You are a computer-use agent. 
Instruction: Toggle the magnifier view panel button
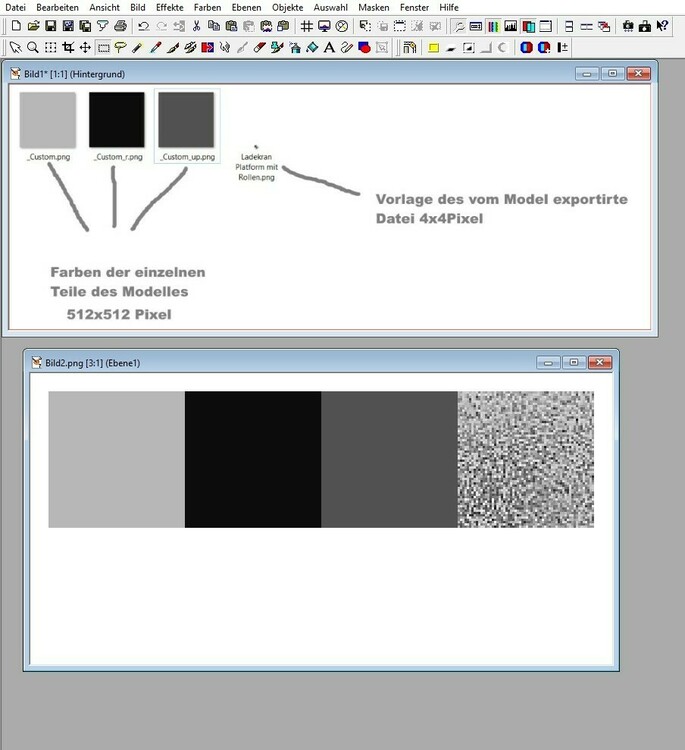(x=459, y=26)
